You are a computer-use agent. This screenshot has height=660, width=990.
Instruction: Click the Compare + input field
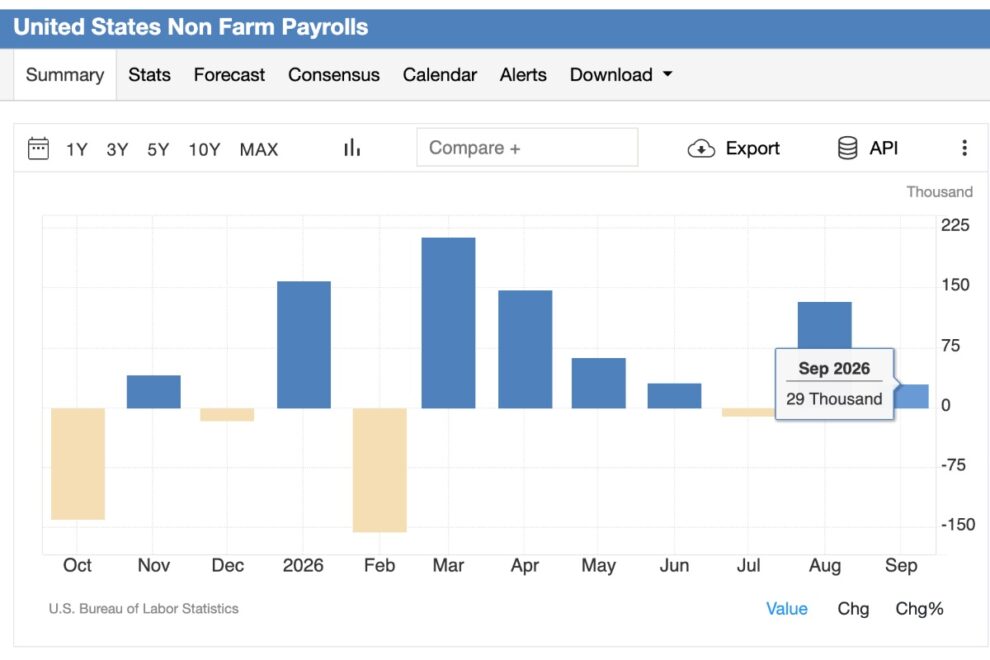pyautogui.click(x=527, y=148)
